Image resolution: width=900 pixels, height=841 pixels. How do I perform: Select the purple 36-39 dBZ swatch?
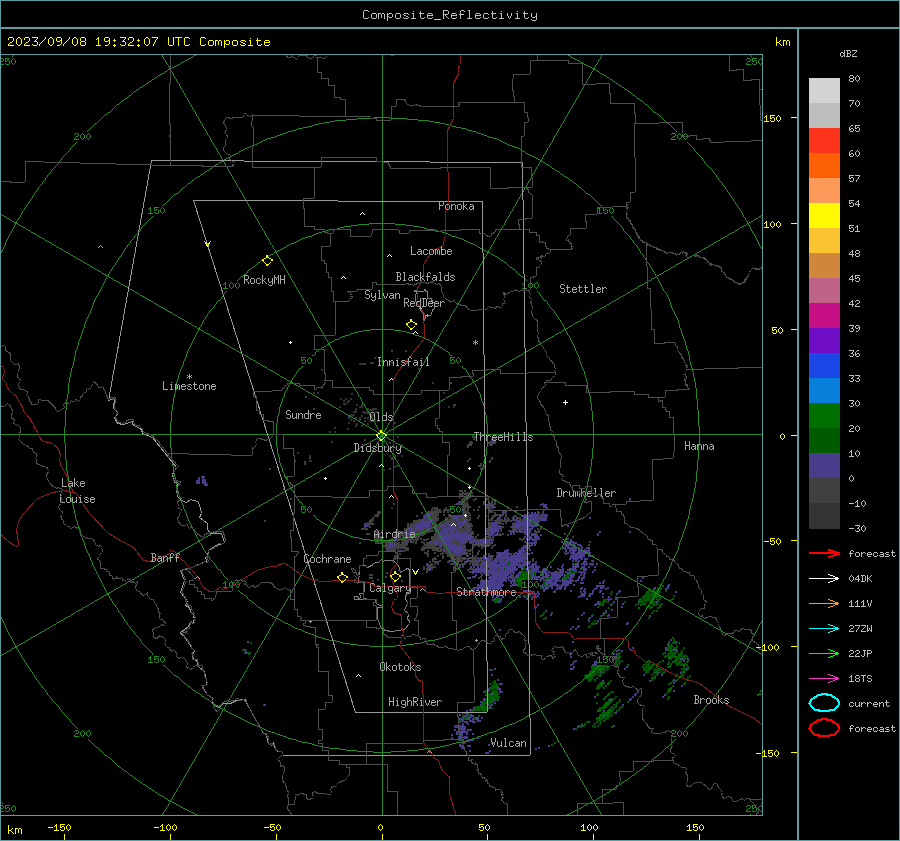[x=824, y=340]
